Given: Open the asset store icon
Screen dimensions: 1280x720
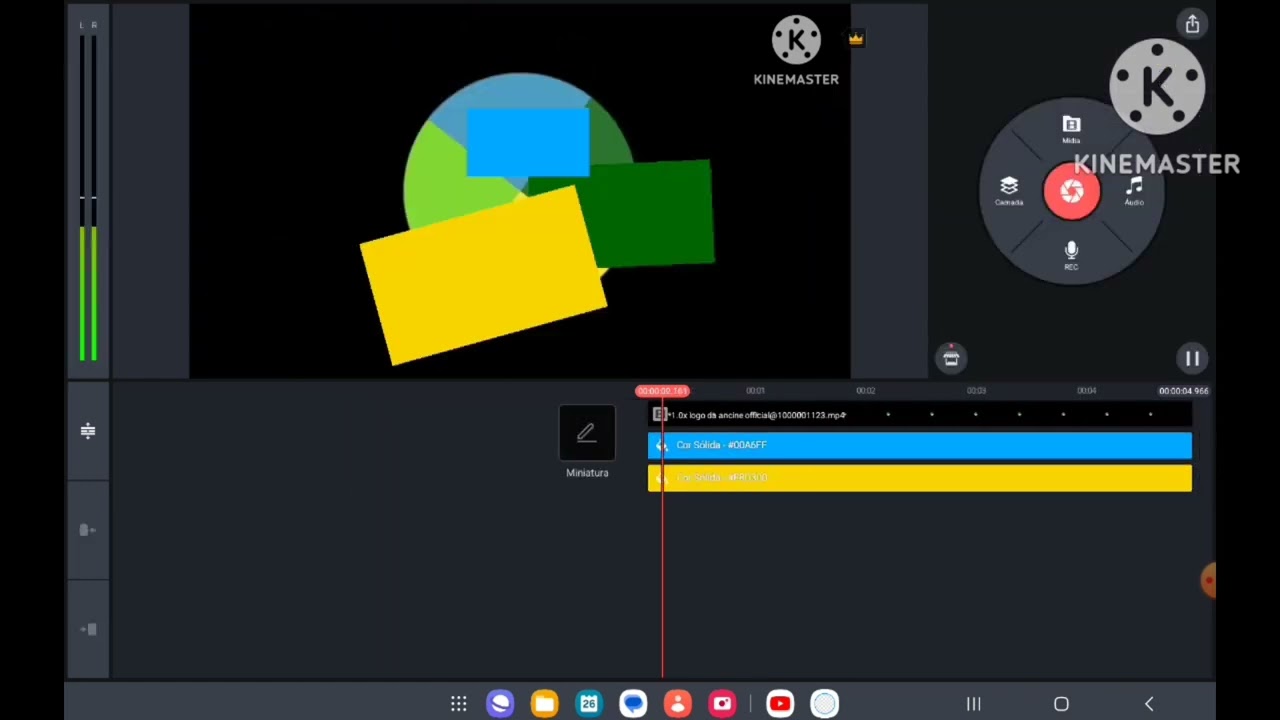Looking at the screenshot, I should [951, 357].
